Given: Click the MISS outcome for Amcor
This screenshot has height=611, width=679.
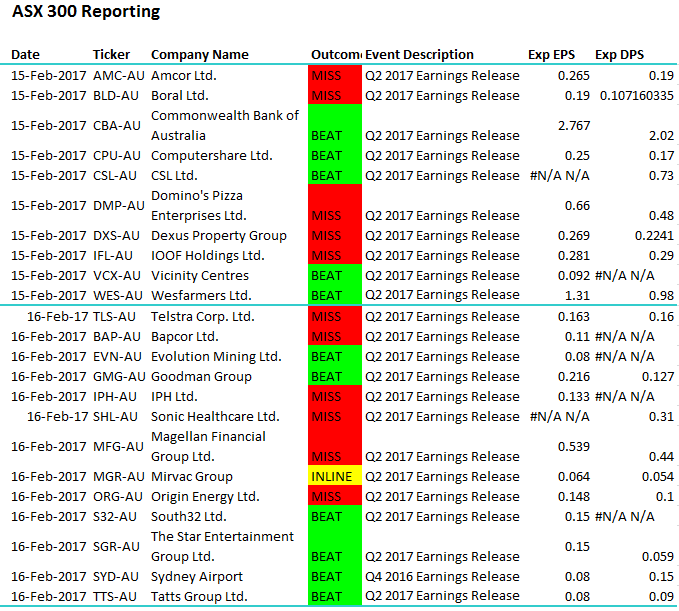Looking at the screenshot, I should click(335, 76).
